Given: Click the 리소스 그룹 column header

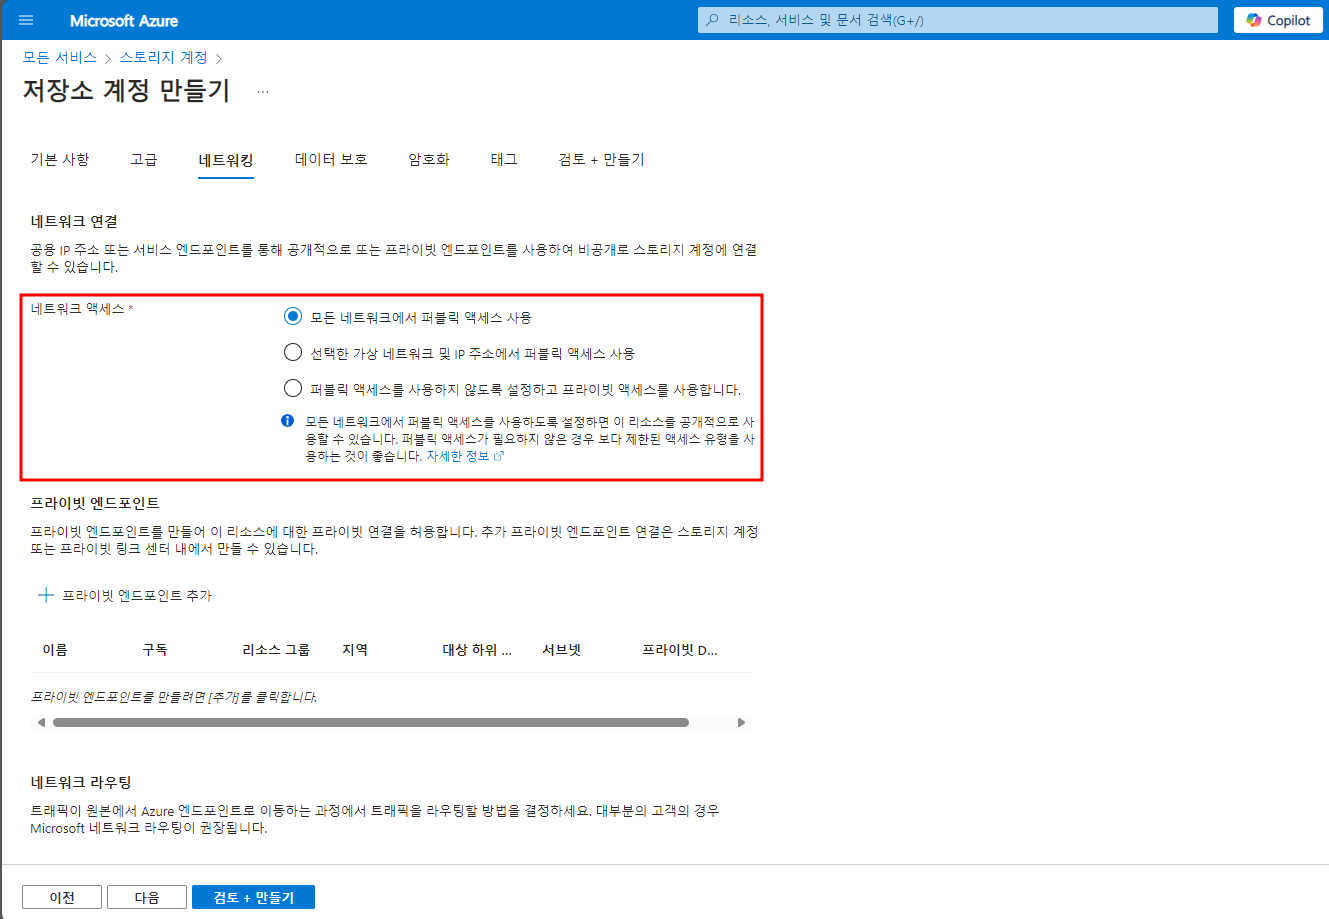Looking at the screenshot, I should pyautogui.click(x=276, y=650).
